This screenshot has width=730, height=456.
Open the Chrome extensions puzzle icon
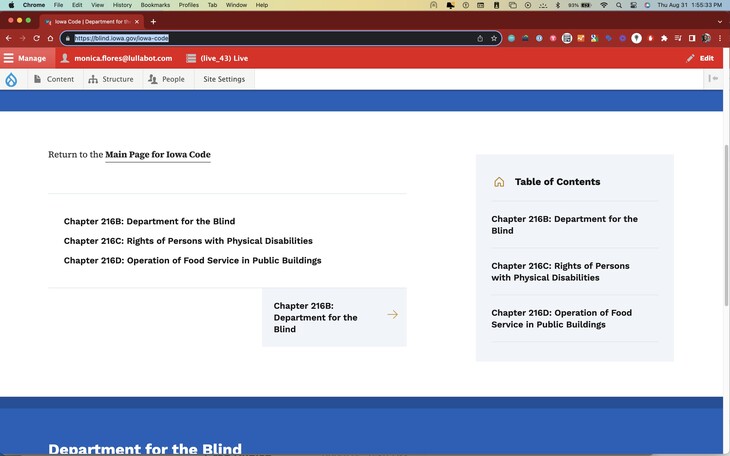(x=664, y=38)
